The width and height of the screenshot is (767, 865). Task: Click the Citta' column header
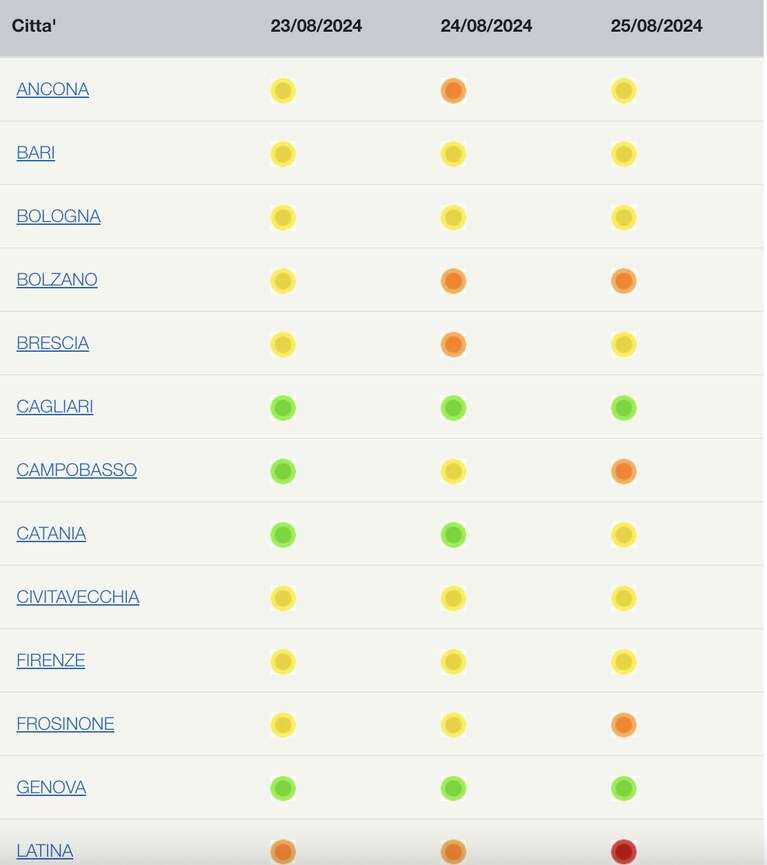click(34, 26)
